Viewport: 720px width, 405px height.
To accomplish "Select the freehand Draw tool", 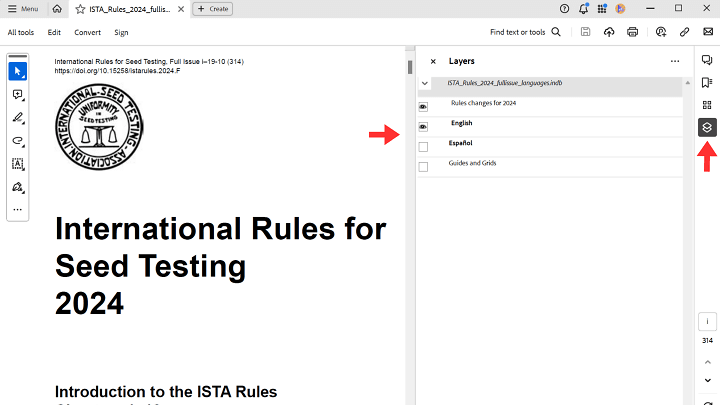I will (18, 141).
